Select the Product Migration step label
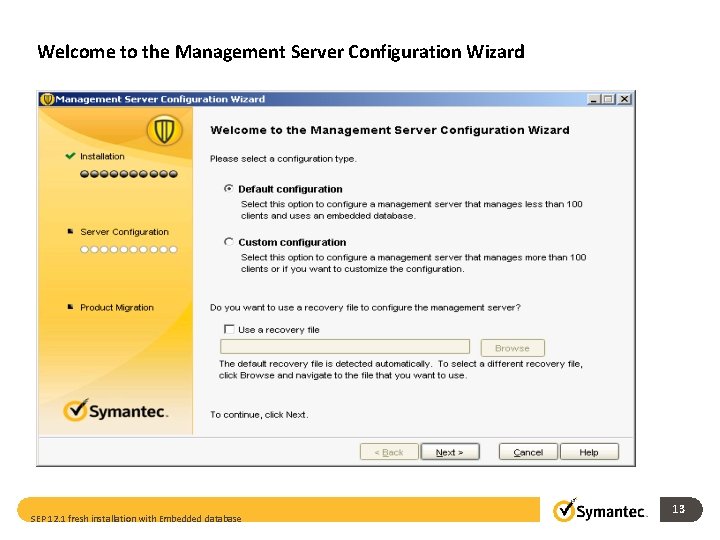 (117, 308)
